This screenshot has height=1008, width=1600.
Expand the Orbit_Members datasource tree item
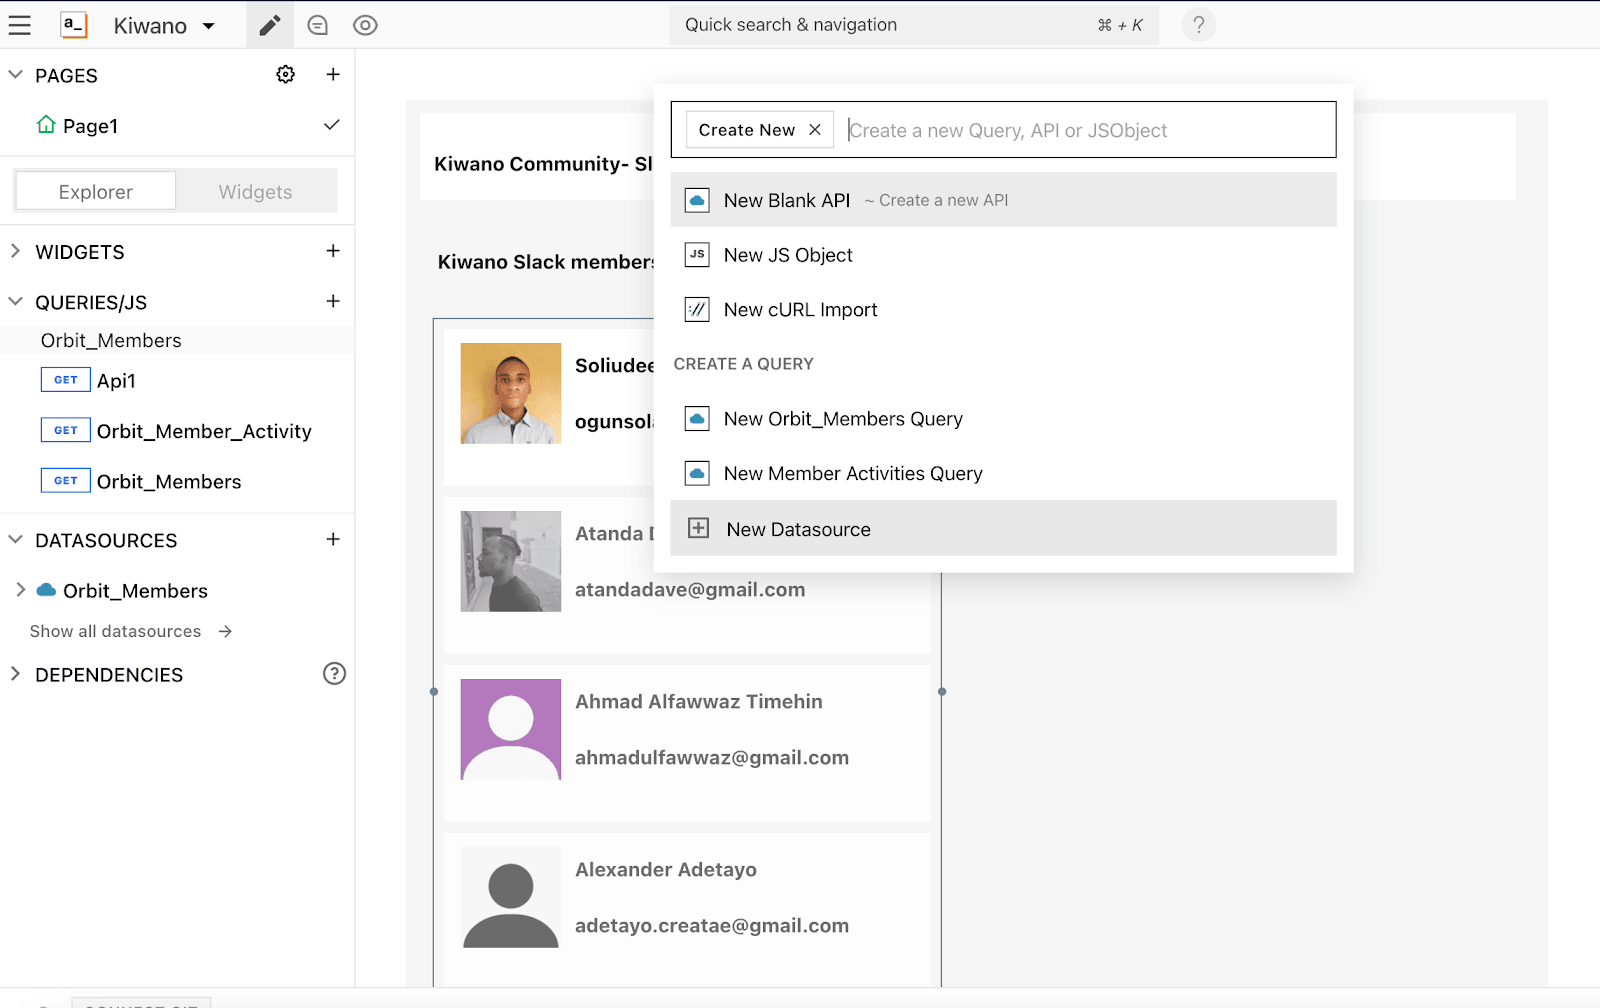[21, 590]
